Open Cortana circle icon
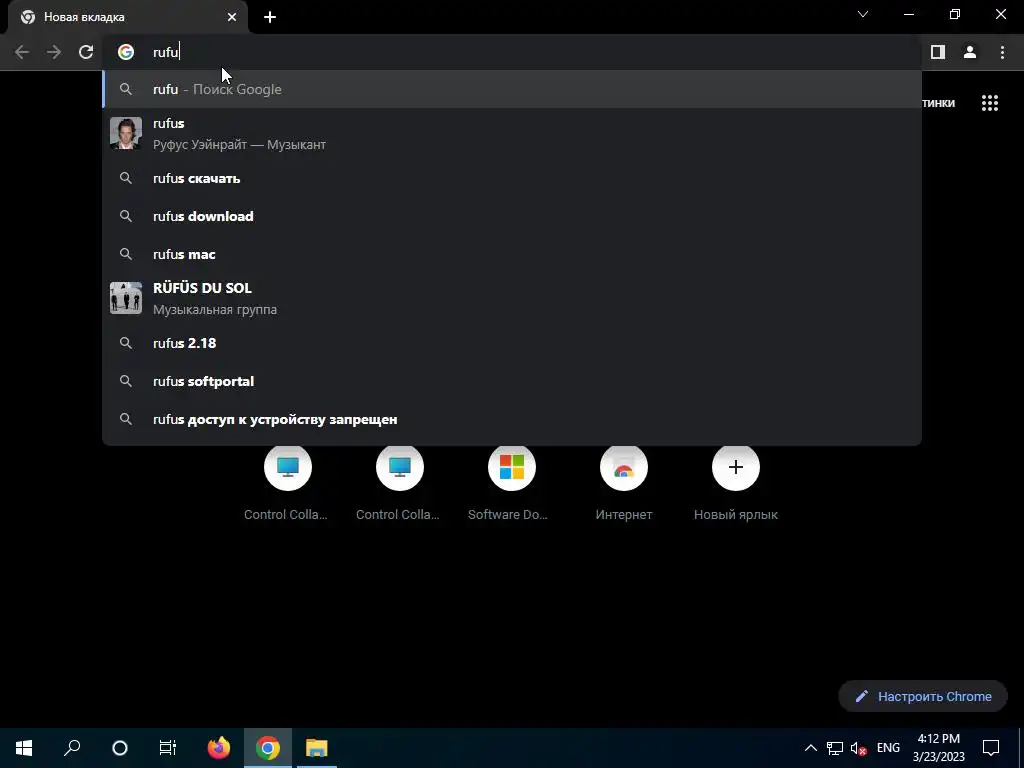Screen dimensions: 1024x768 120,748
